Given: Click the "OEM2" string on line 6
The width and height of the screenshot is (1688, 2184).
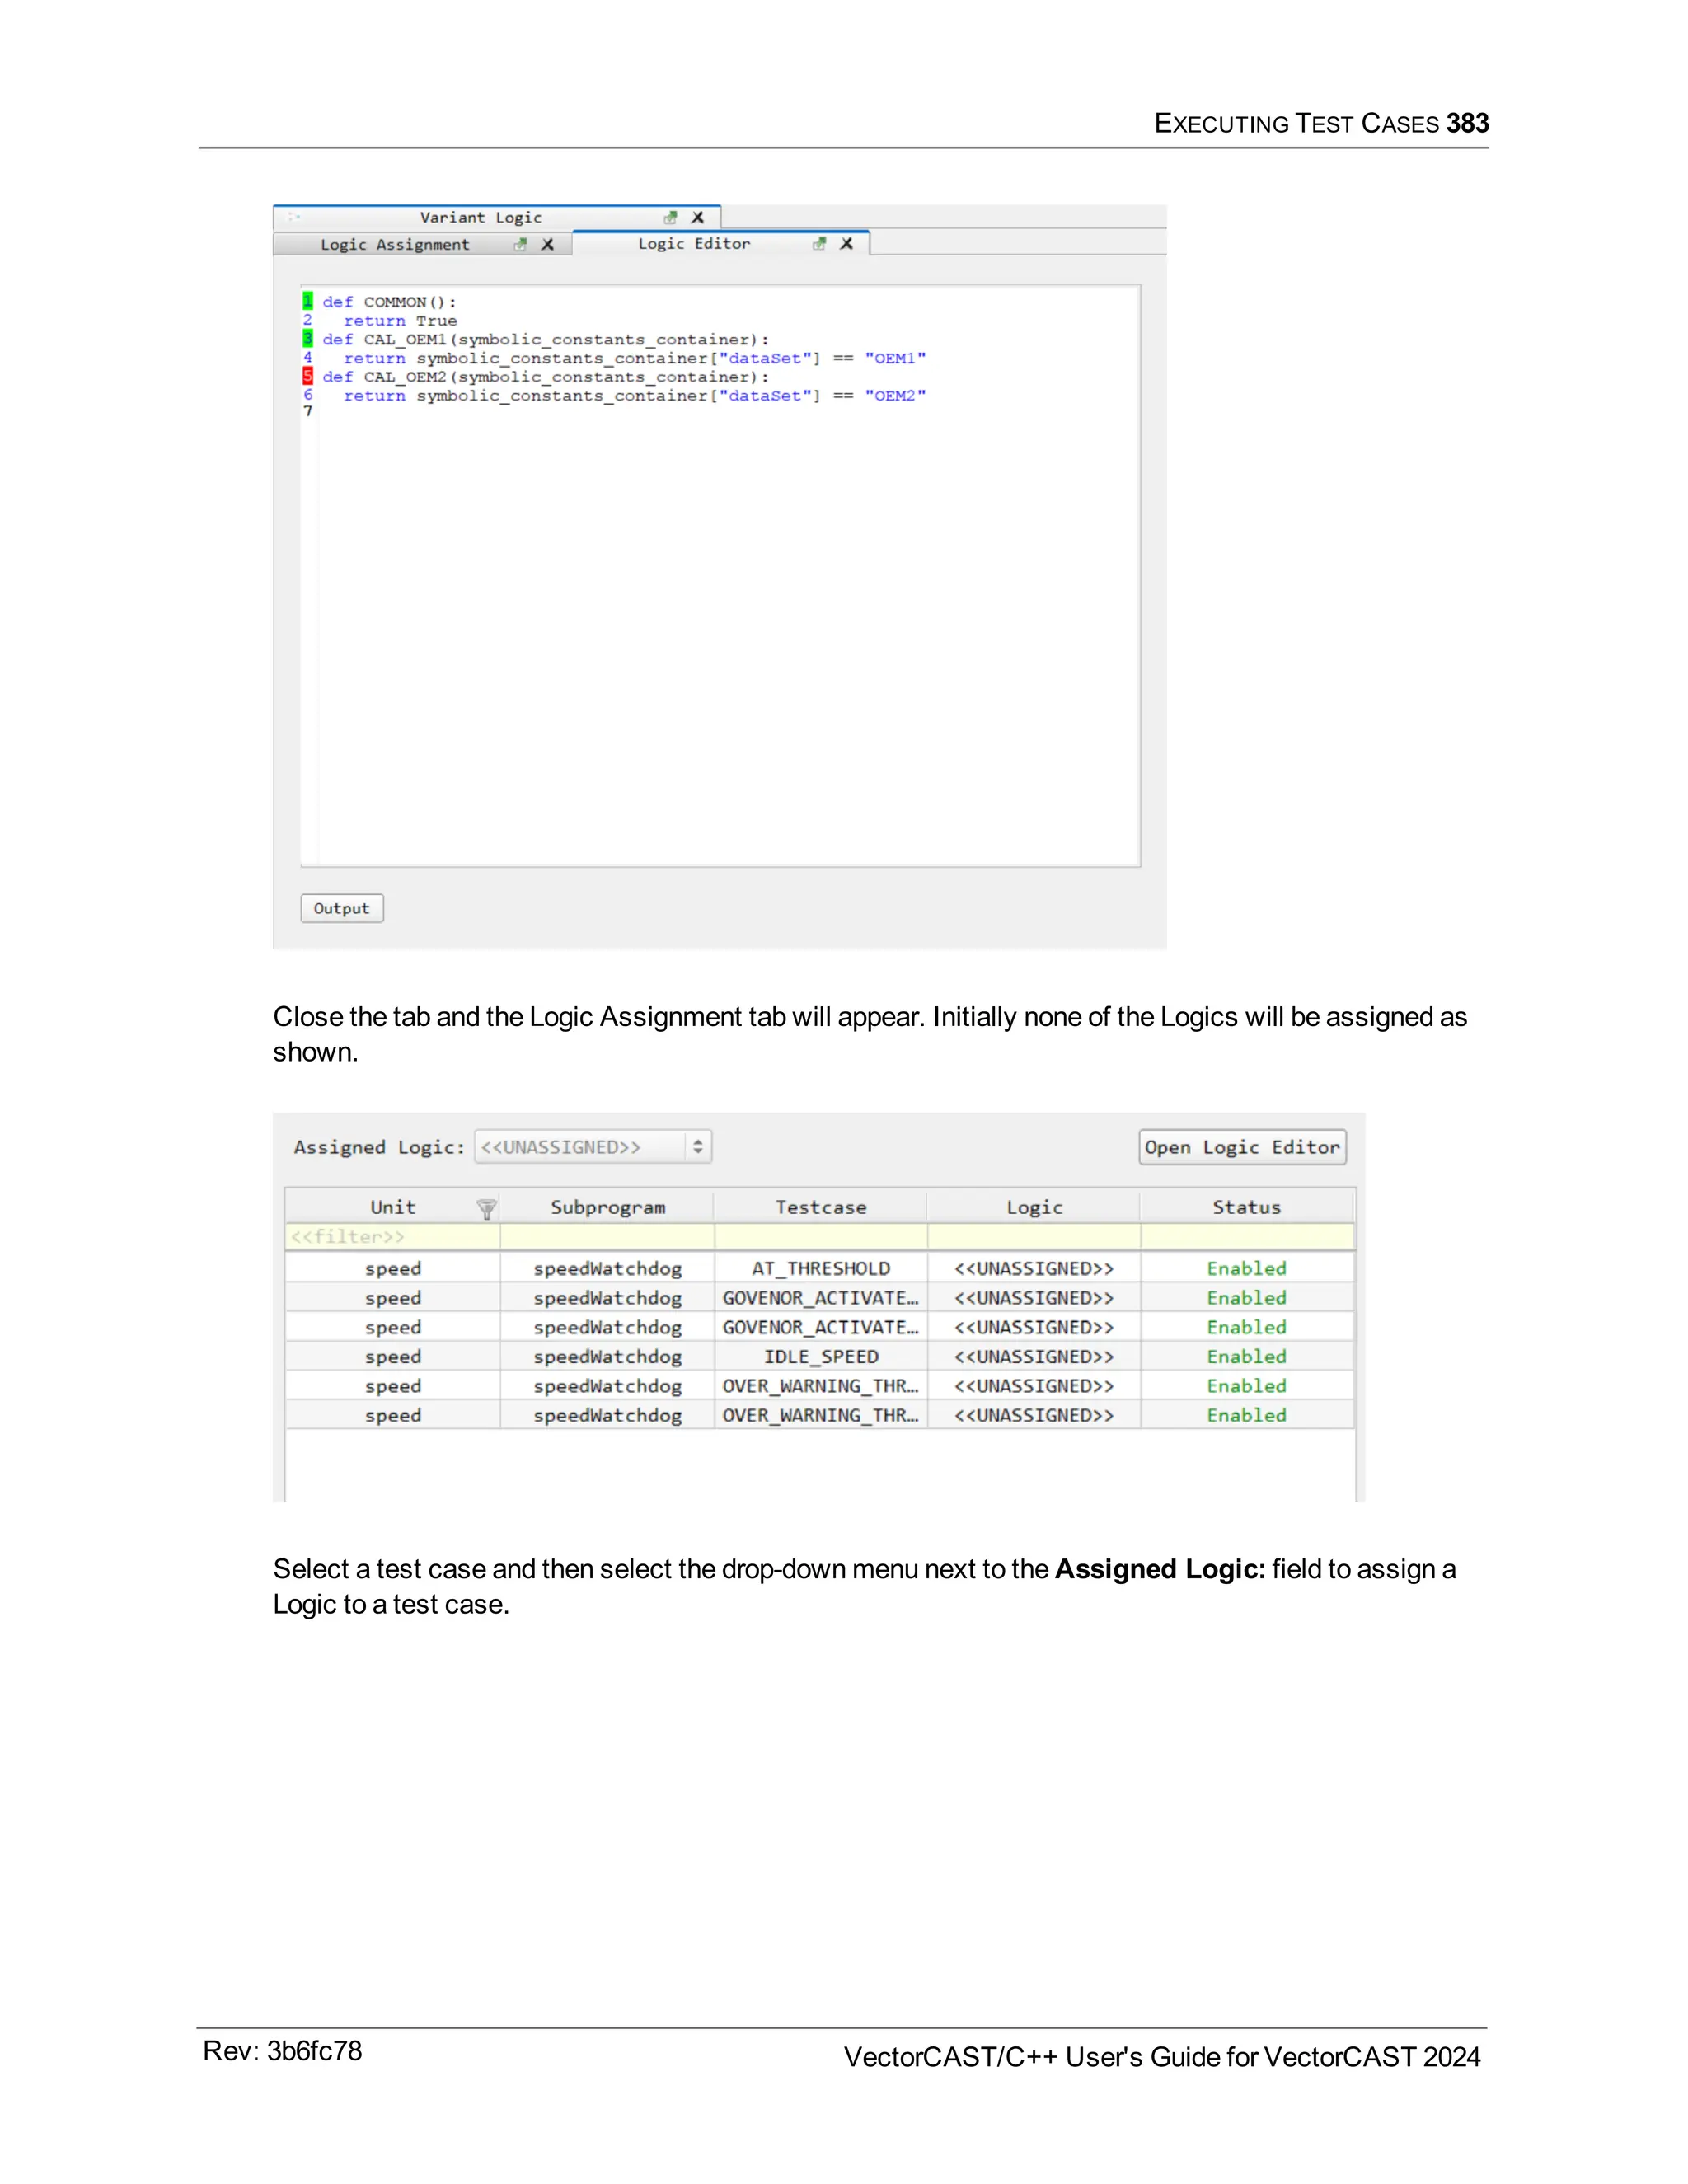Looking at the screenshot, I should click(895, 396).
